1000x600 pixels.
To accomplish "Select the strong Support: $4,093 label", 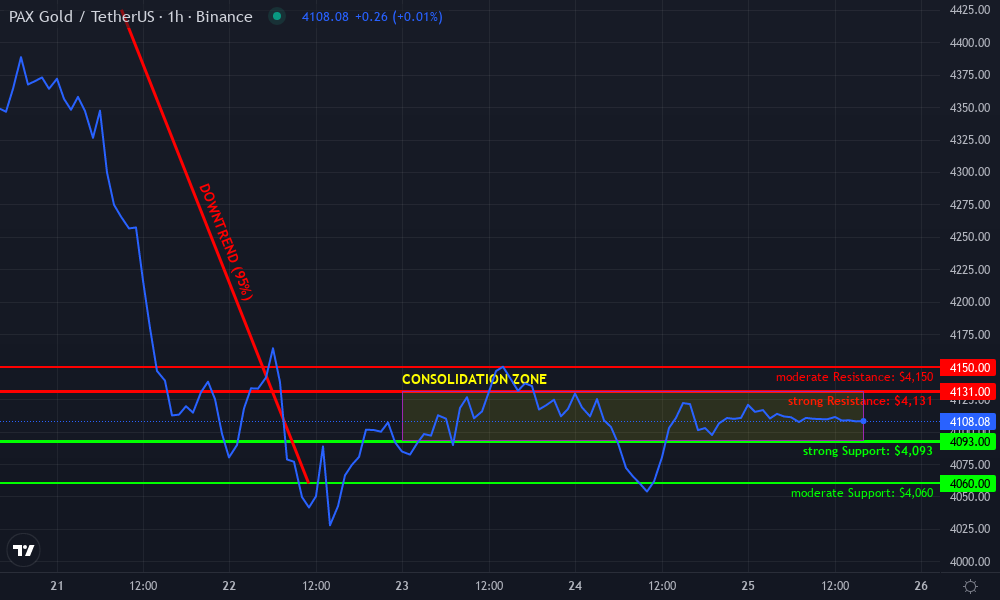I will [867, 451].
